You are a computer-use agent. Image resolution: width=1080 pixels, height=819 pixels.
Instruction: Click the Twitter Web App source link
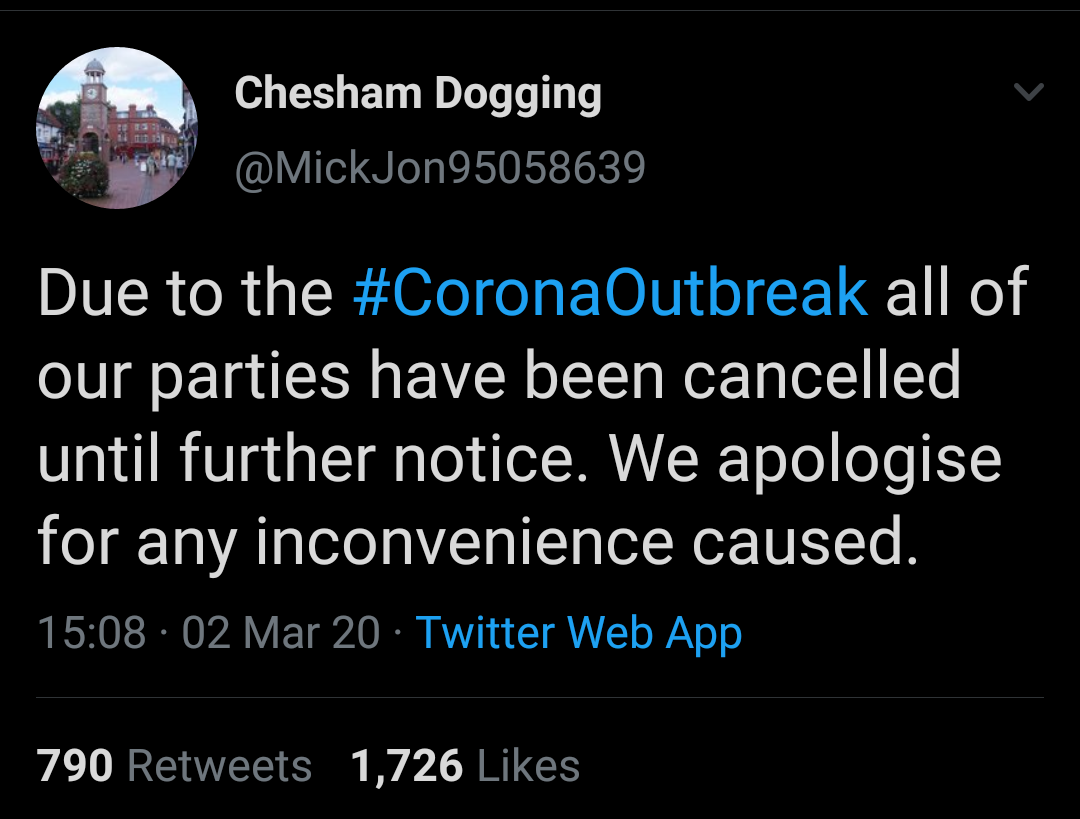click(x=578, y=633)
